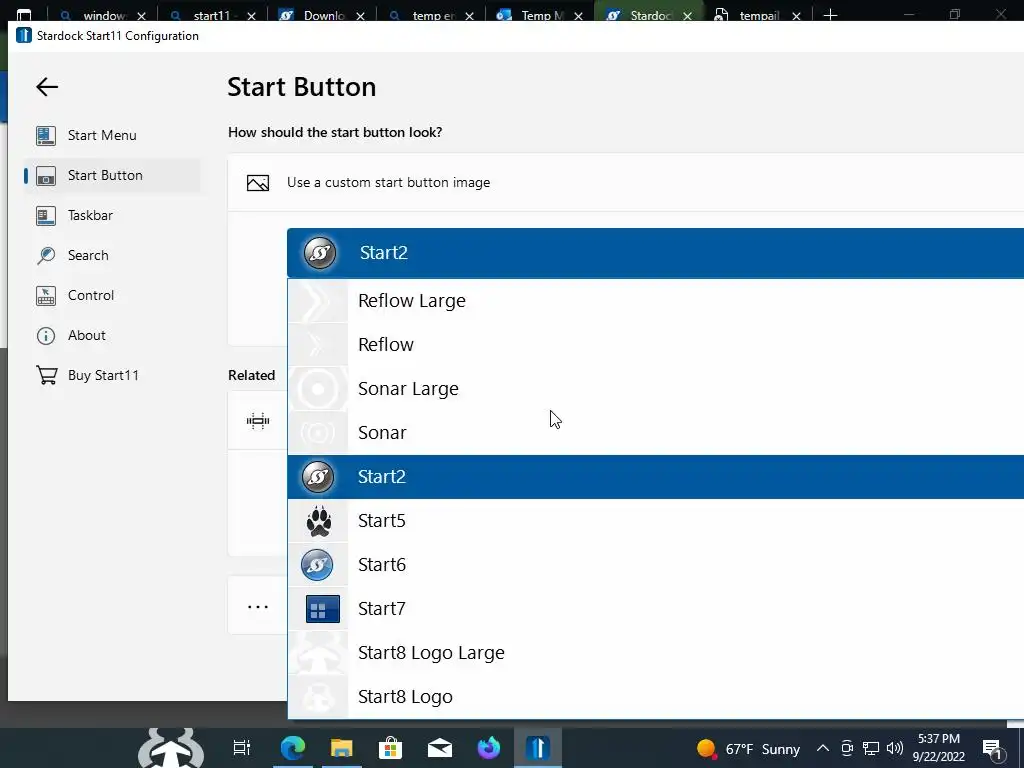Click Start11 app icon on taskbar
Screen dimensions: 1024x768
(x=538, y=748)
